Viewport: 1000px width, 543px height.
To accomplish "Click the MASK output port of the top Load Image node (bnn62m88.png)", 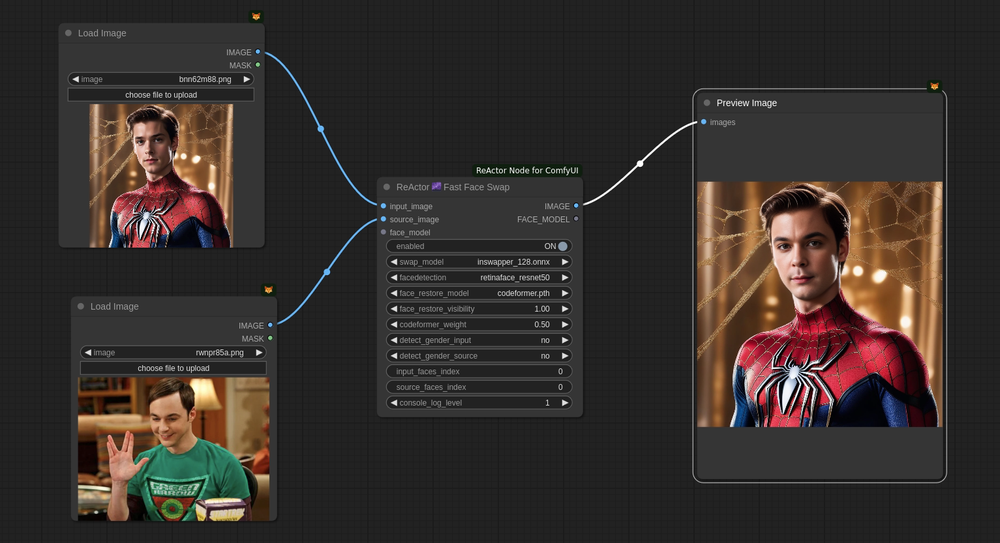I will point(258,65).
